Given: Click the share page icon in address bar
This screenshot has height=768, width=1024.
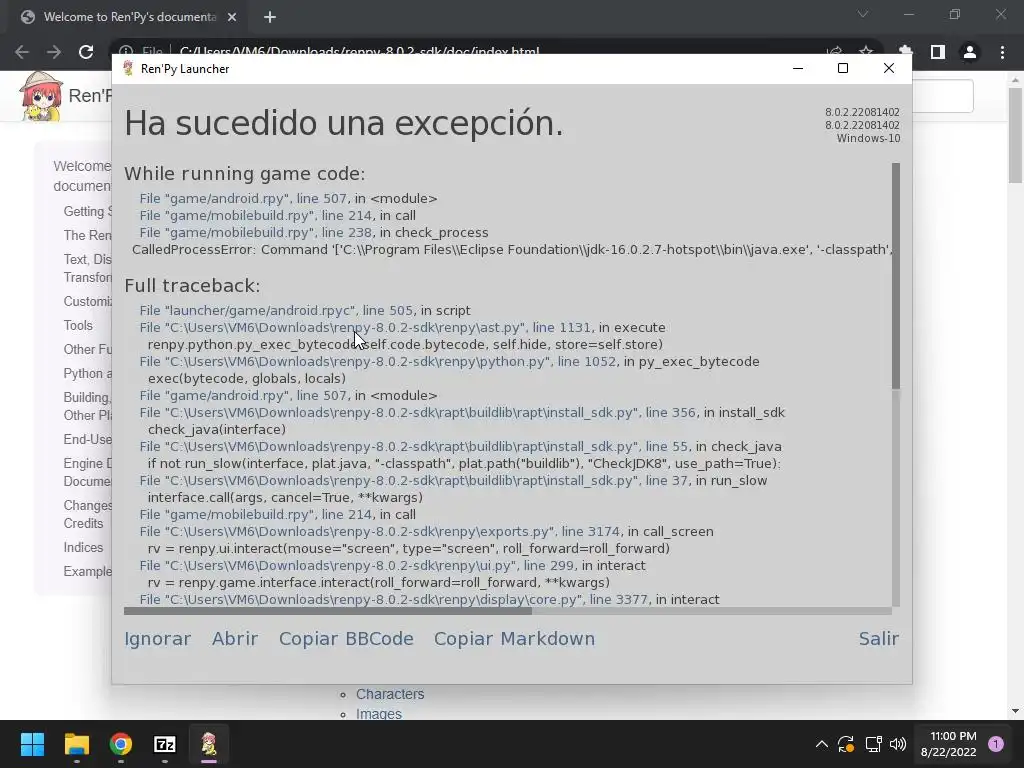Looking at the screenshot, I should pos(834,51).
